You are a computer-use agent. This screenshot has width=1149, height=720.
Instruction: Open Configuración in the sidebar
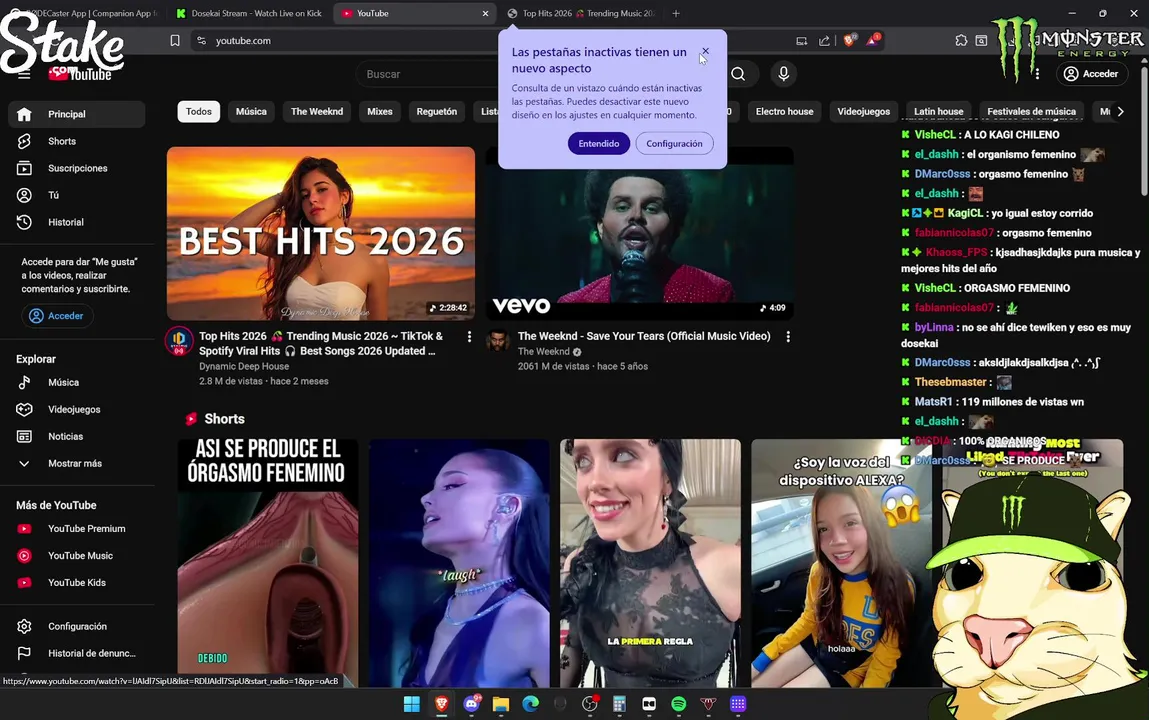pyautogui.click(x=76, y=626)
